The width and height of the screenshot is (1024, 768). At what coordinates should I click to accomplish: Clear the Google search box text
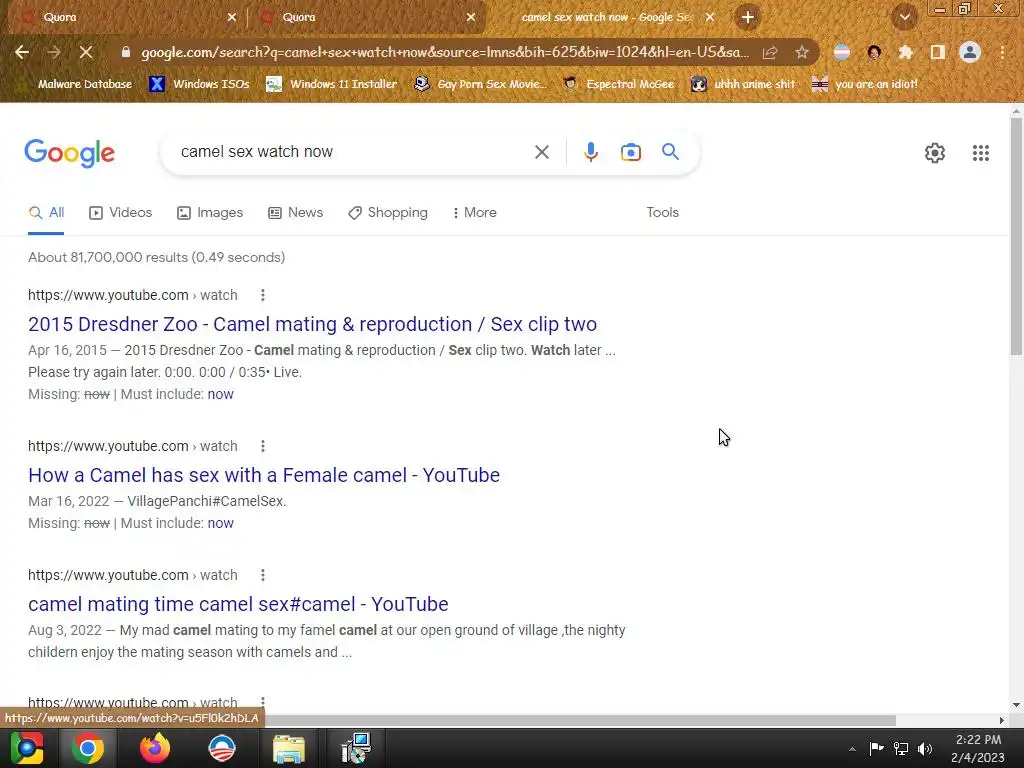pos(541,152)
